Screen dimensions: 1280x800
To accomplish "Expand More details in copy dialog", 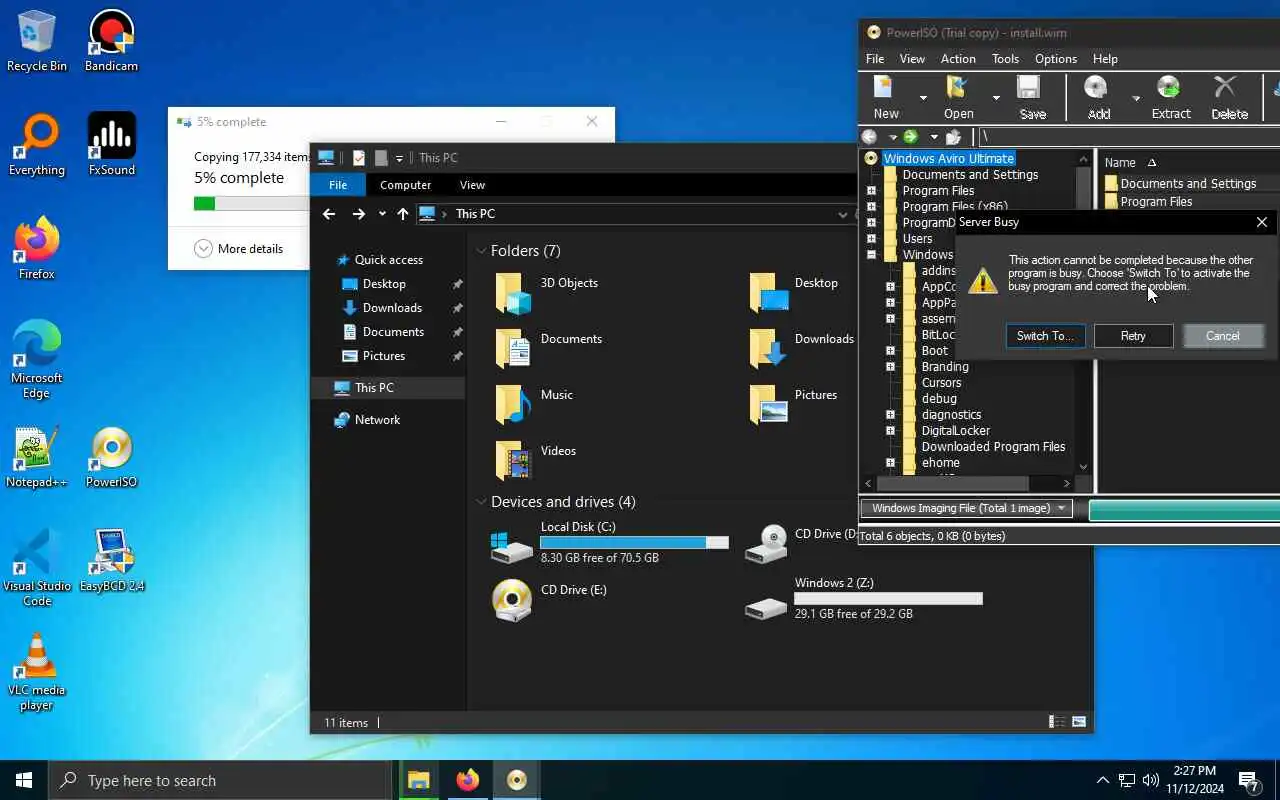I will [239, 249].
